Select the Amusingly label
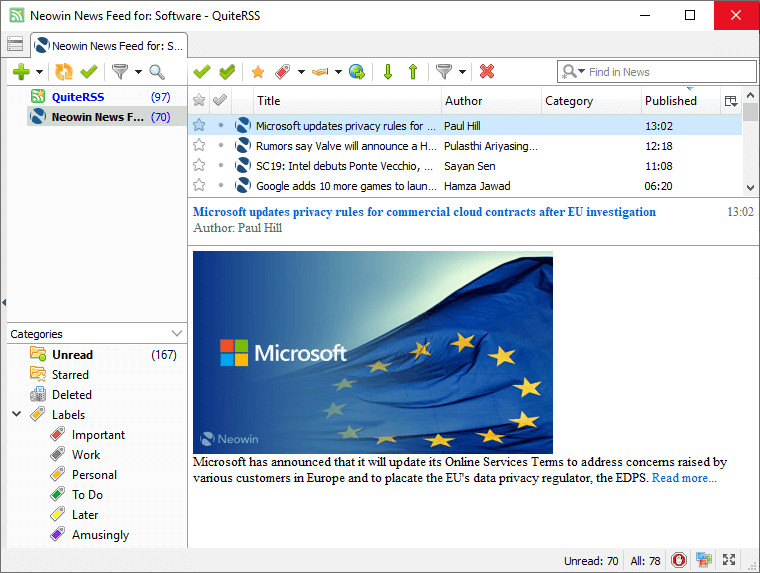 [x=100, y=535]
